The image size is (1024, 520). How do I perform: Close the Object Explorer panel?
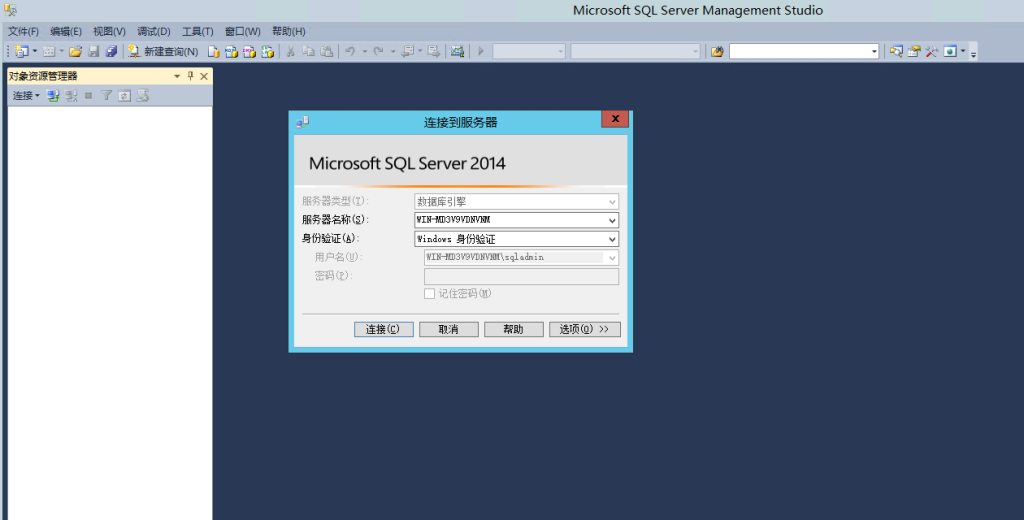(x=204, y=76)
